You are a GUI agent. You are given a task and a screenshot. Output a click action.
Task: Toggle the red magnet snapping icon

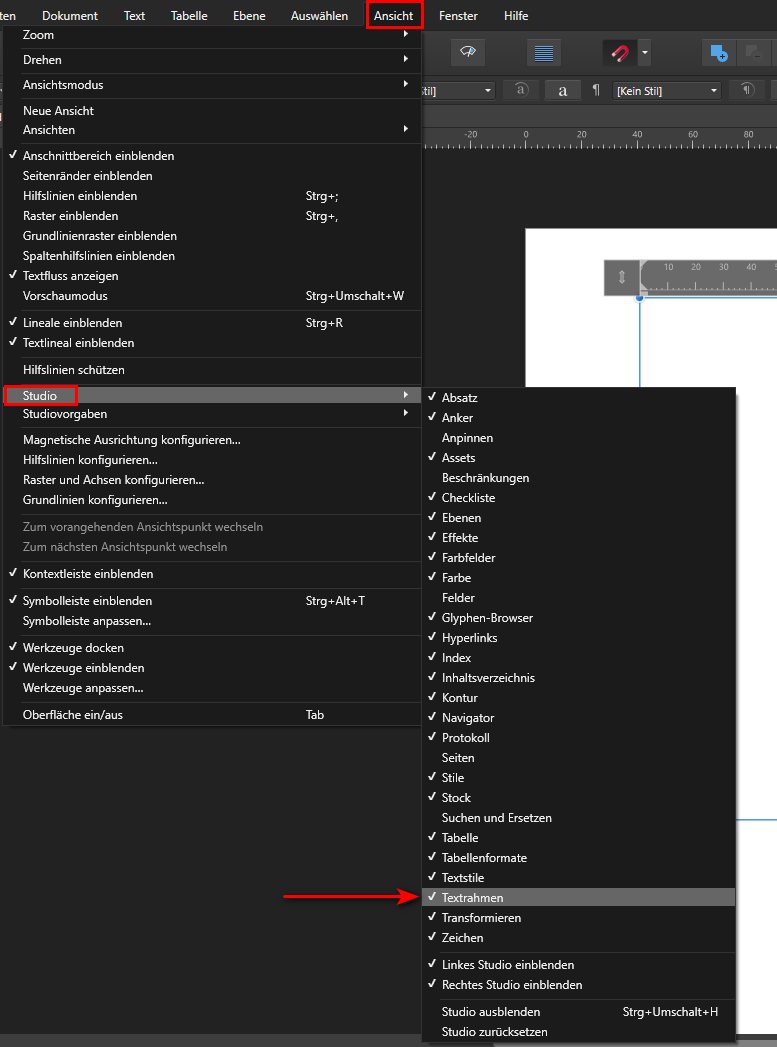[x=619, y=53]
